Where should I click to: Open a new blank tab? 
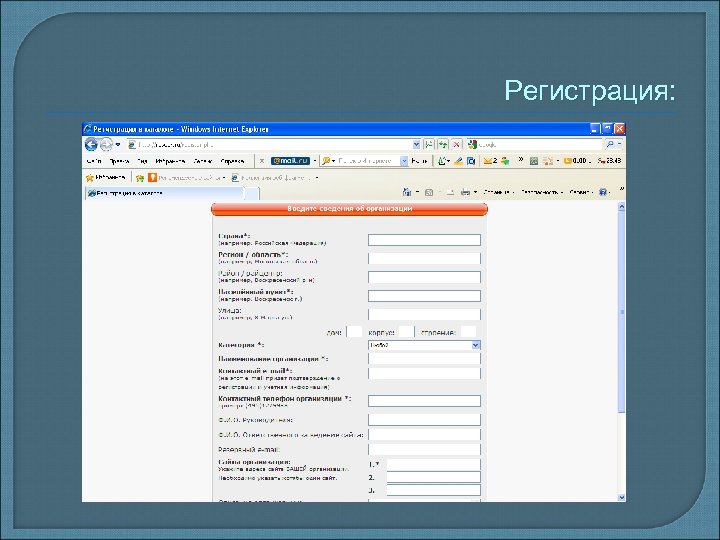click(x=252, y=193)
